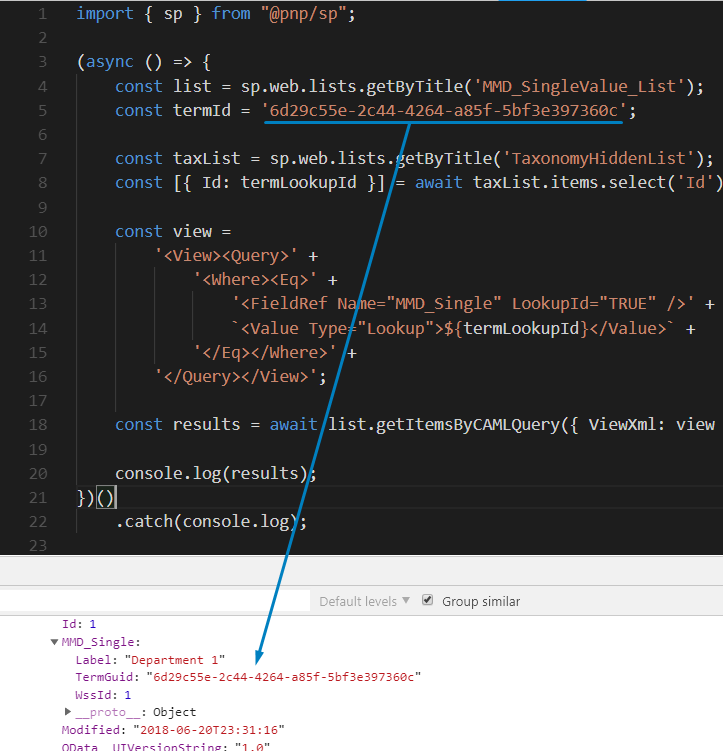Click ${termLookupId} template on line 14
Viewport: 723px width, 751px height.
pos(516,329)
